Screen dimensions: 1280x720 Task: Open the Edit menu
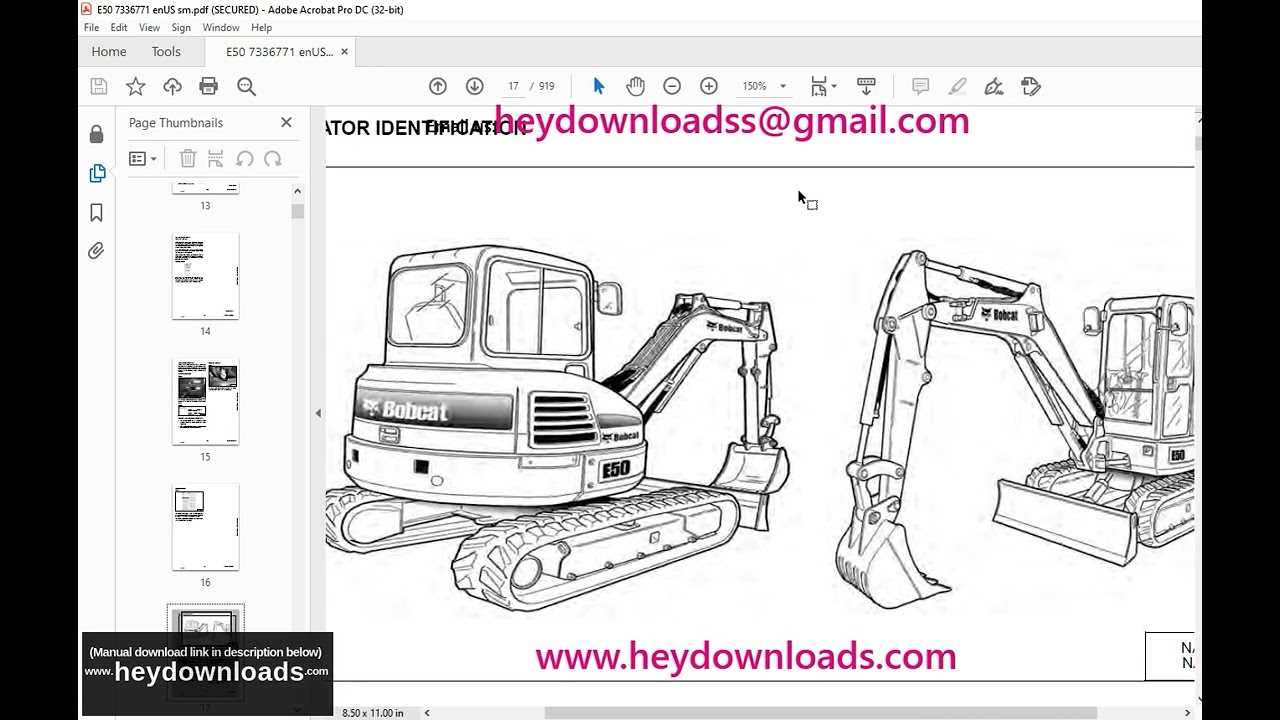point(119,28)
